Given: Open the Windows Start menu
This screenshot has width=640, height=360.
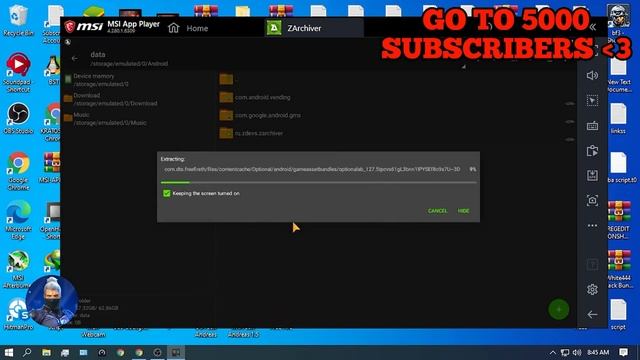Looking at the screenshot, I should coord(9,352).
